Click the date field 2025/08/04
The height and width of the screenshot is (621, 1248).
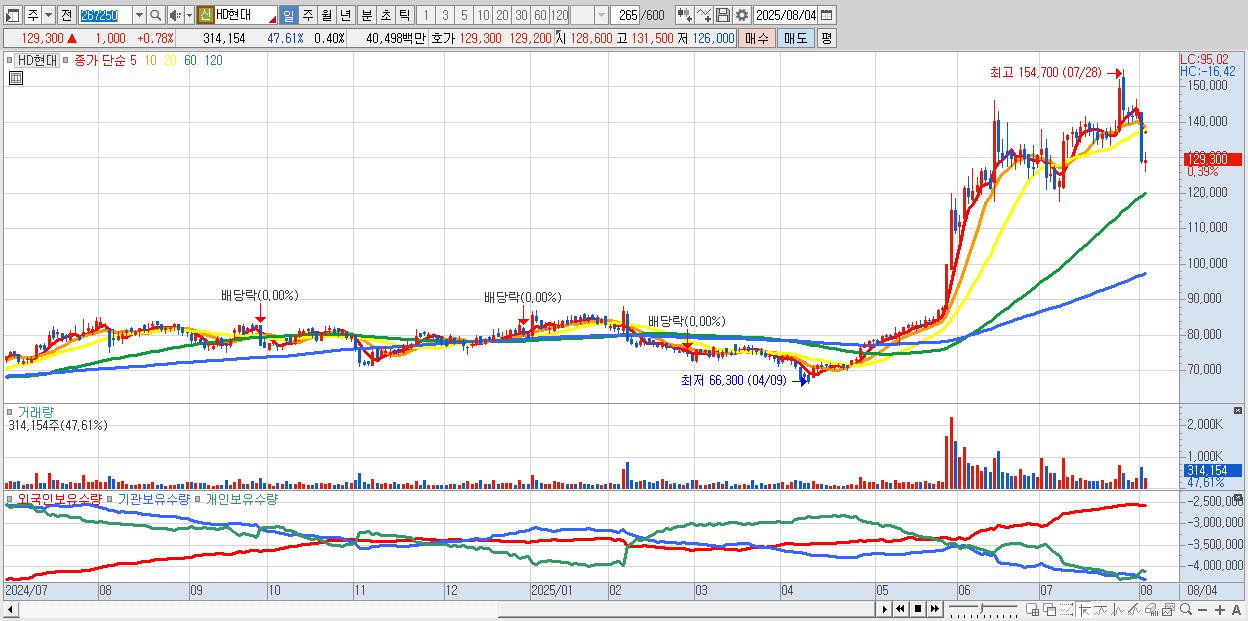coord(785,15)
